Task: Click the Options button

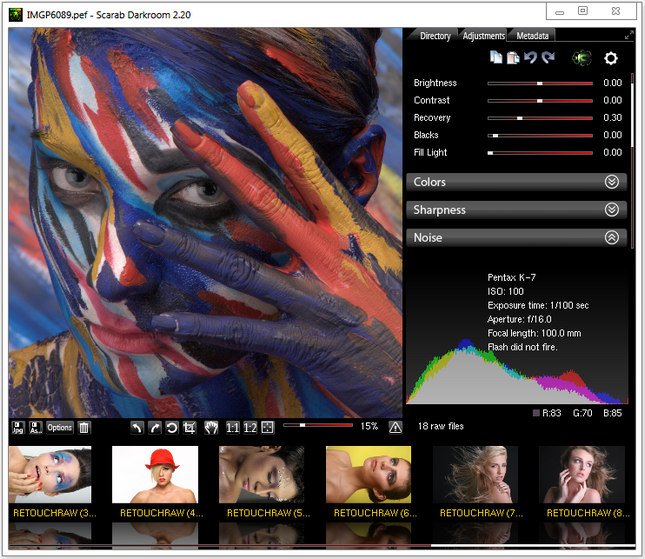Action: [60, 427]
